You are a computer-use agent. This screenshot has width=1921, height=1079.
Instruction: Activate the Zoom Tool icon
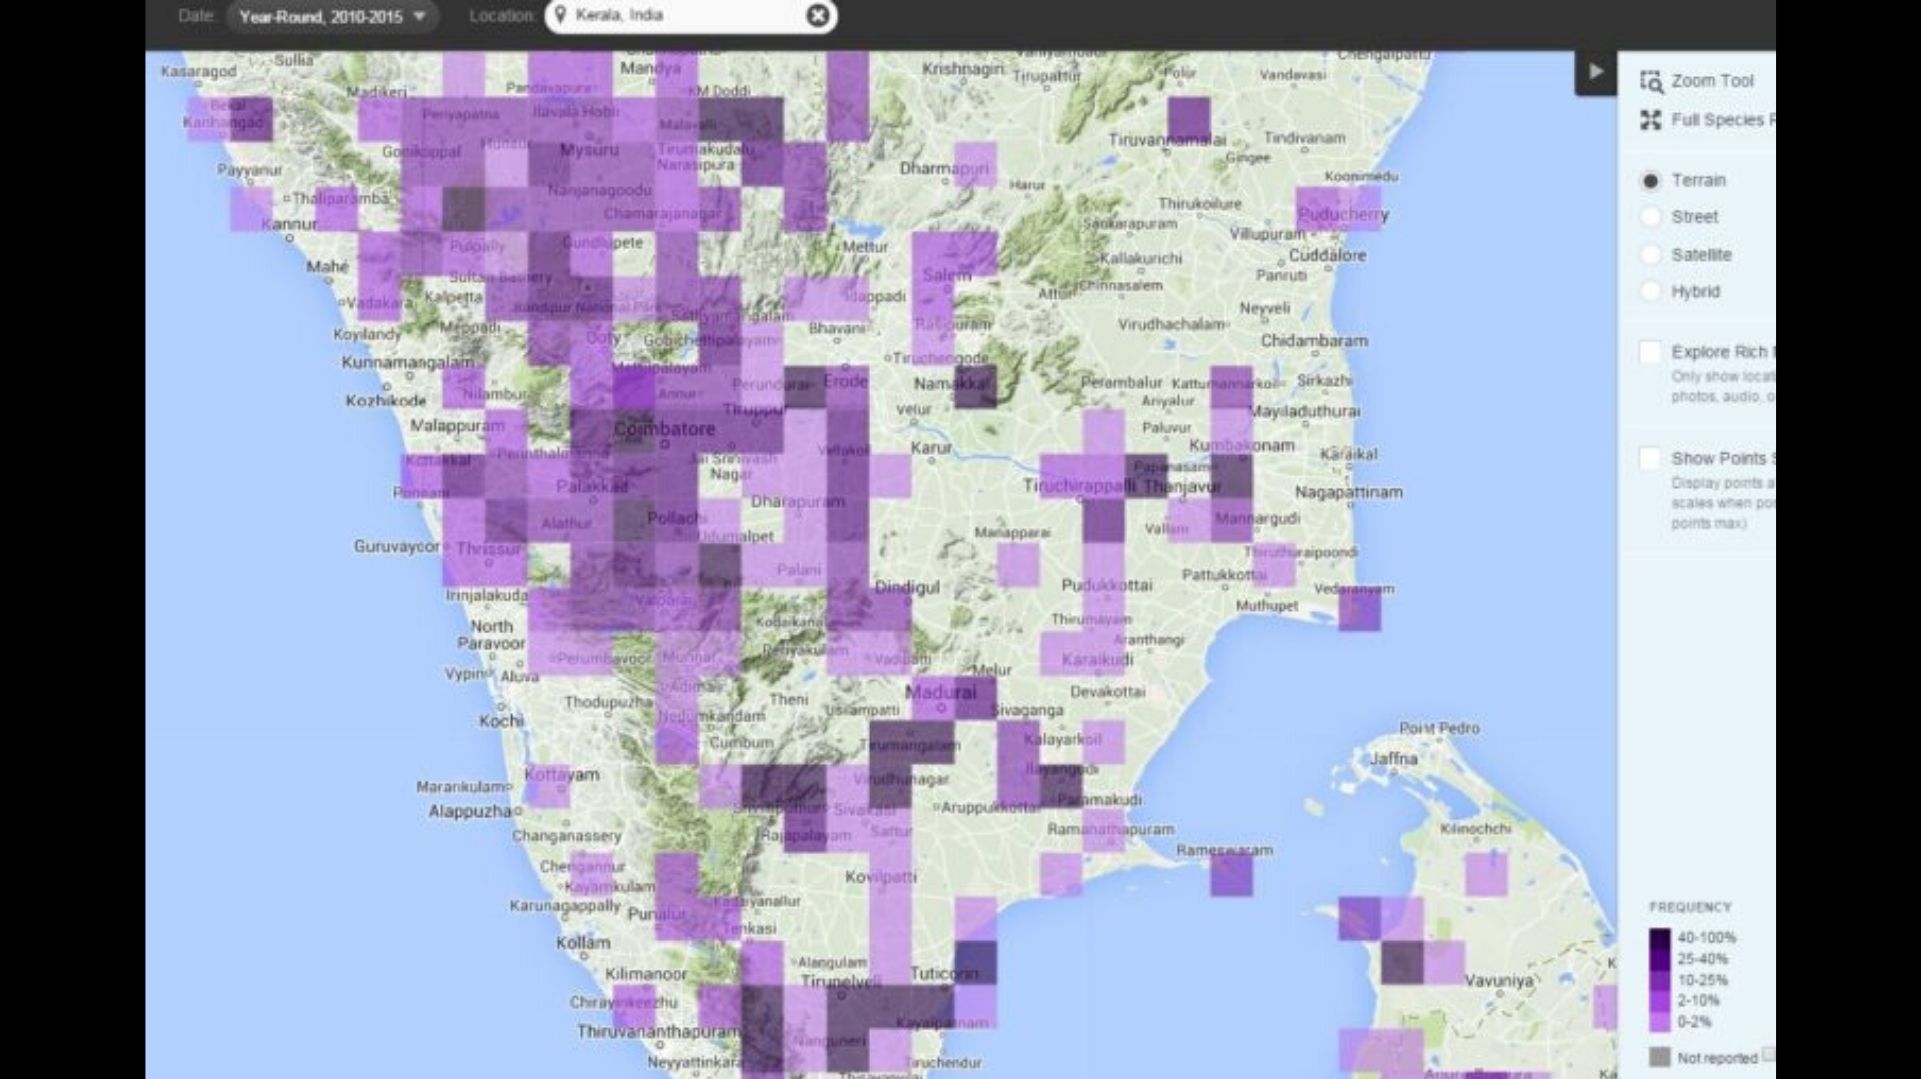pyautogui.click(x=1651, y=81)
